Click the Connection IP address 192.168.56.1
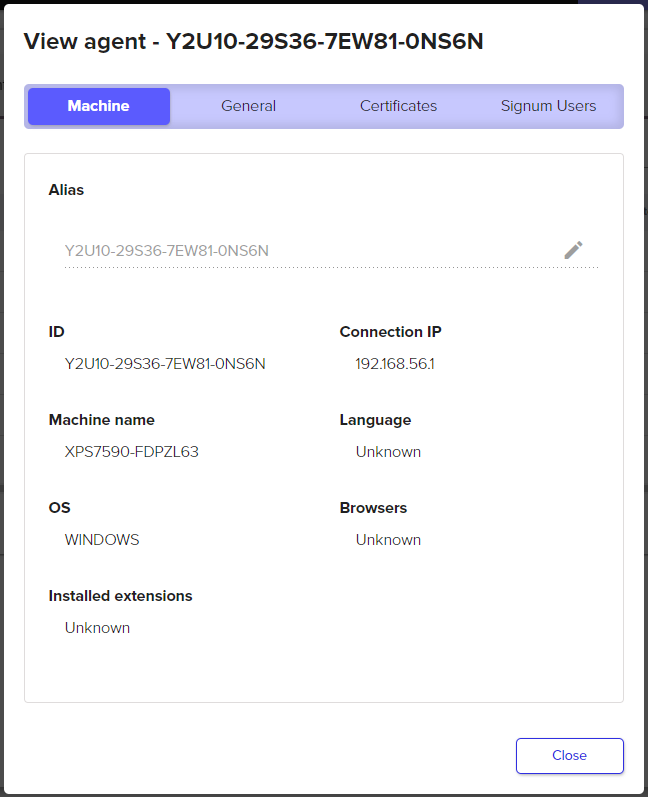Screen dimensions: 648x797 click(395, 363)
